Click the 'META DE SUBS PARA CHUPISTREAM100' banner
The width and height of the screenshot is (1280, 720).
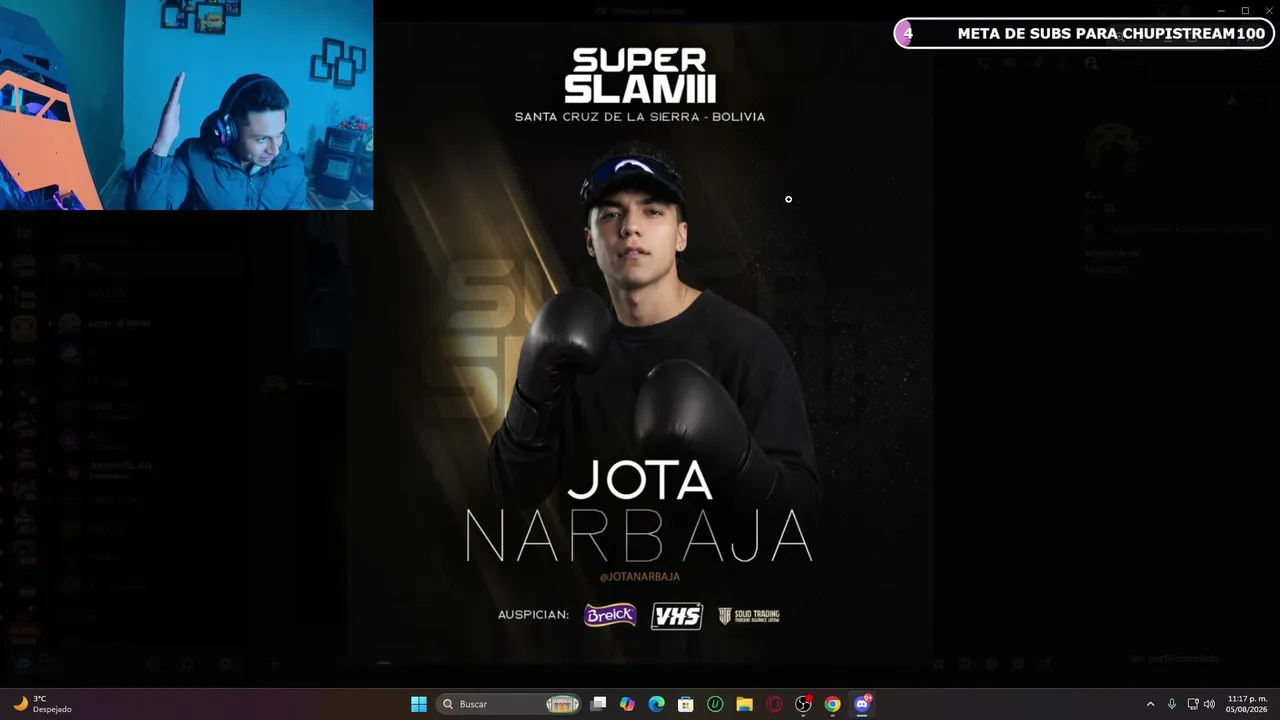[x=1084, y=33]
